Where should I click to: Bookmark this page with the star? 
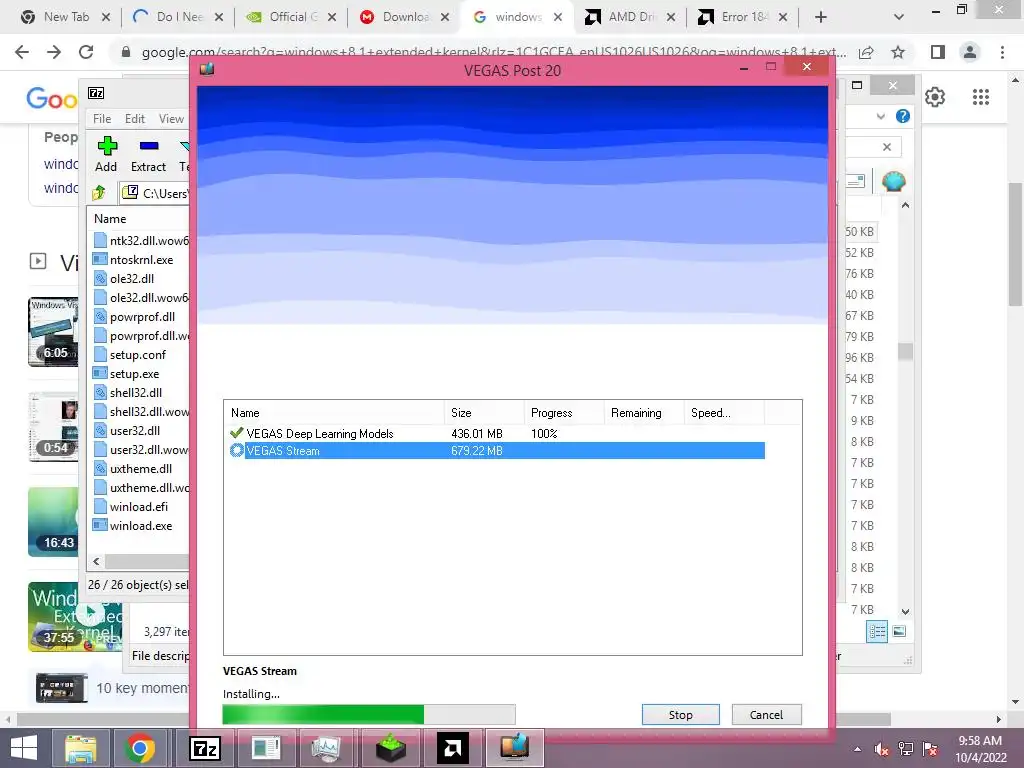tap(898, 52)
